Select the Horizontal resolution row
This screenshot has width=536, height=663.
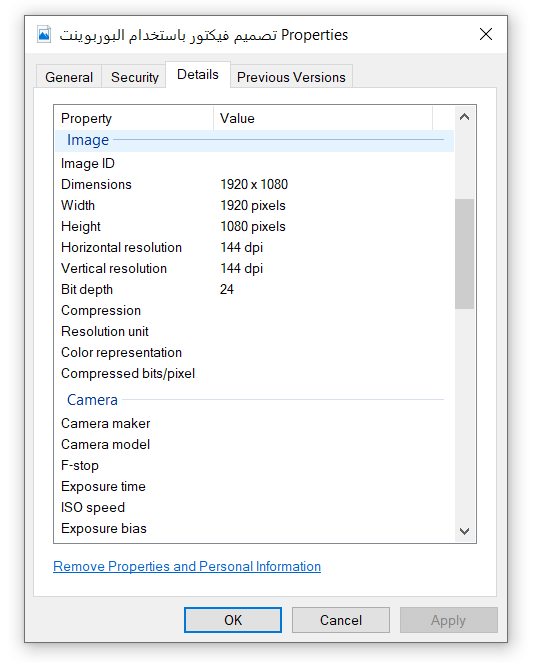pos(254,247)
